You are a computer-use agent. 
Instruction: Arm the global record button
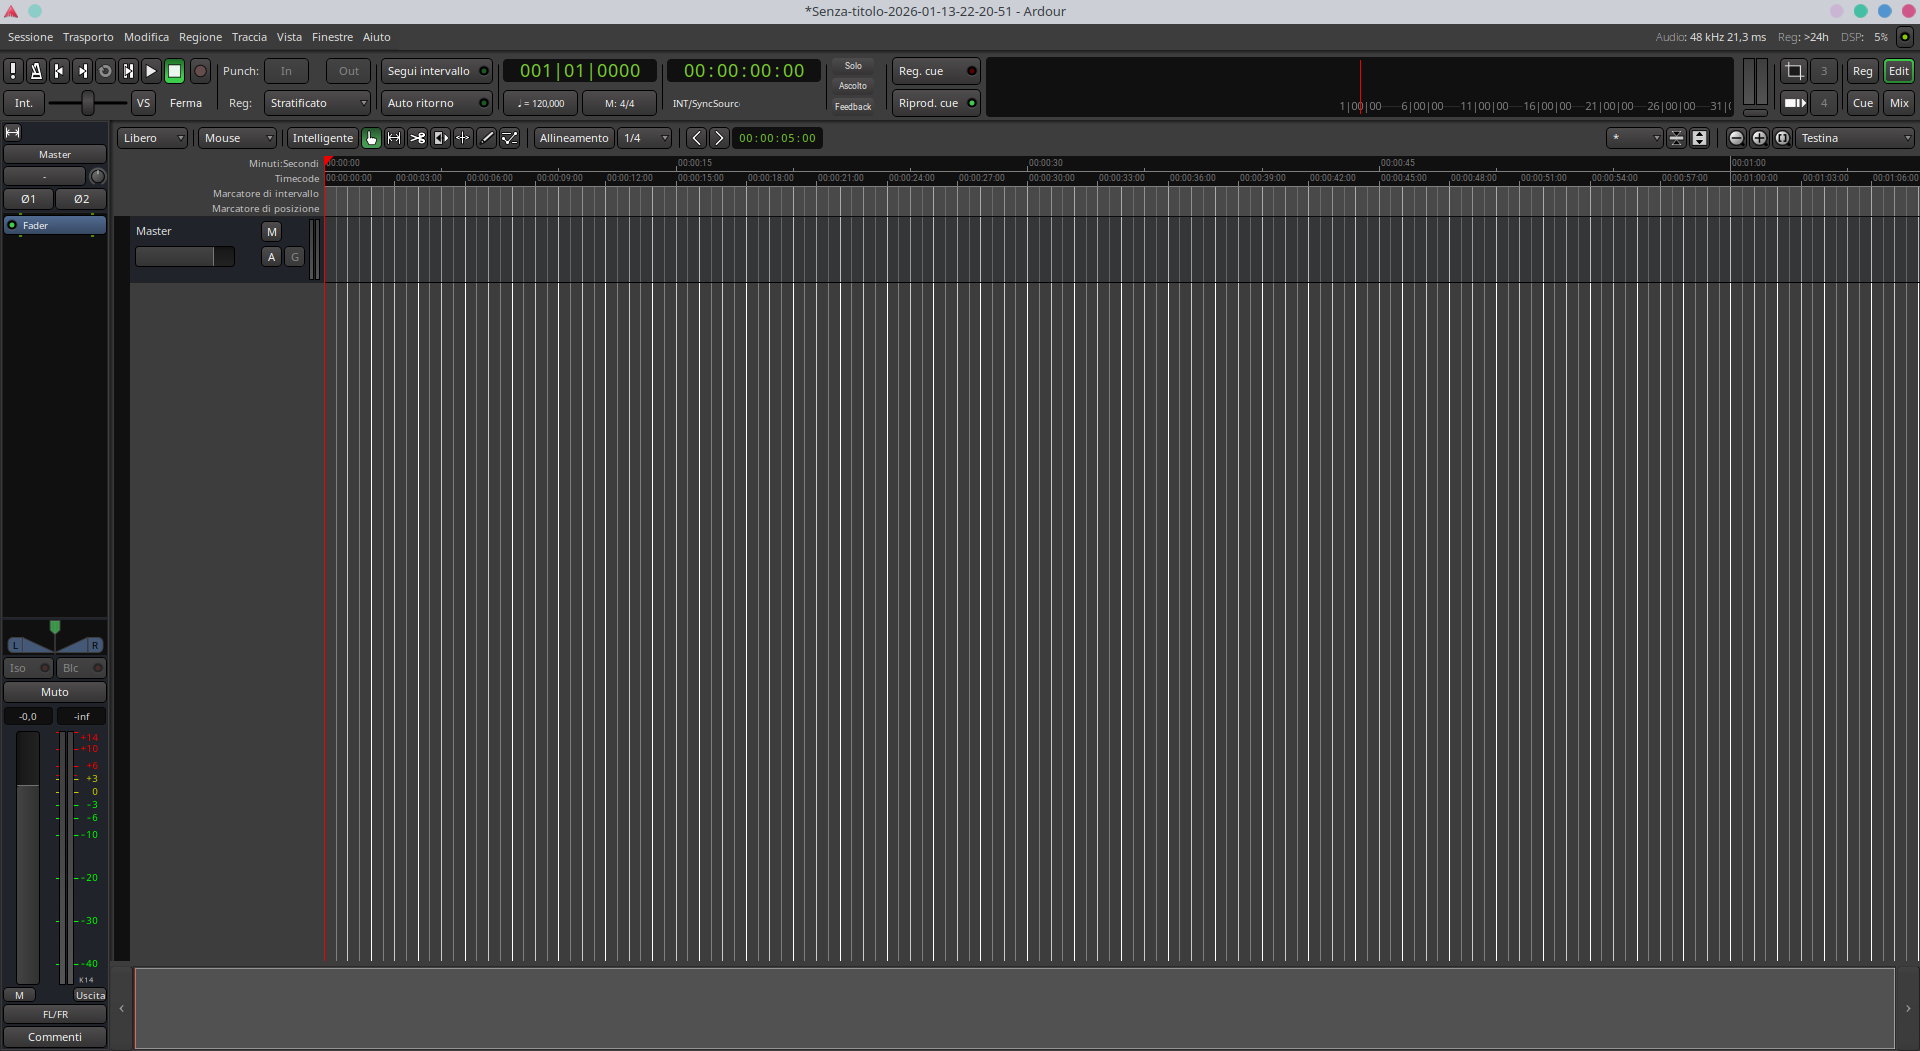point(200,71)
